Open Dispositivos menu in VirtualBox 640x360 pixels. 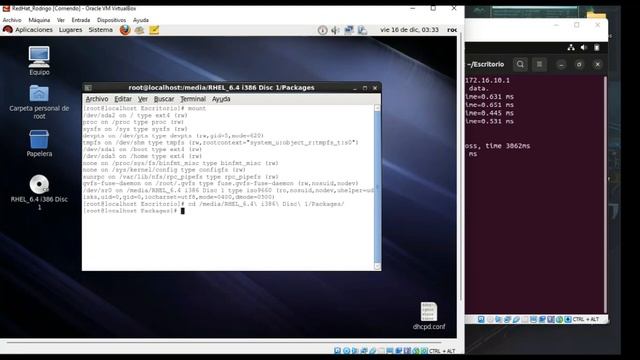tap(111, 20)
